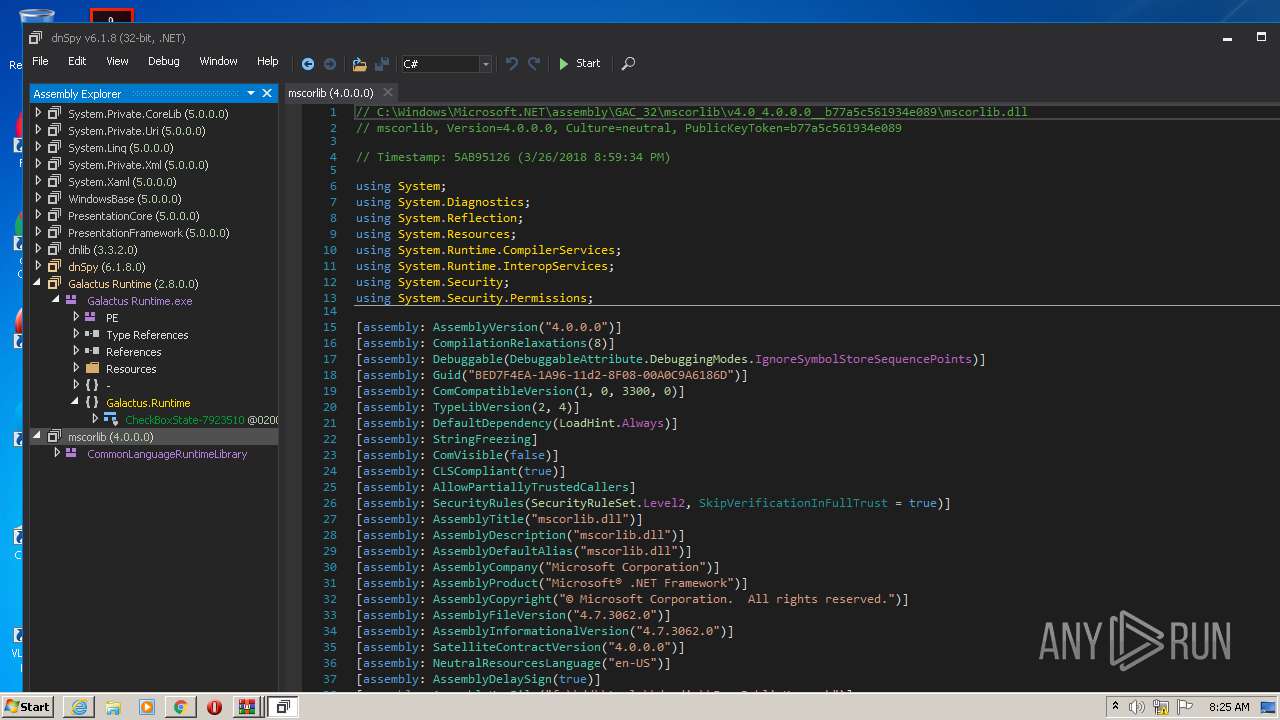Expand the WindowsBase assembly node
This screenshot has height=720, width=1280.
click(x=39, y=198)
